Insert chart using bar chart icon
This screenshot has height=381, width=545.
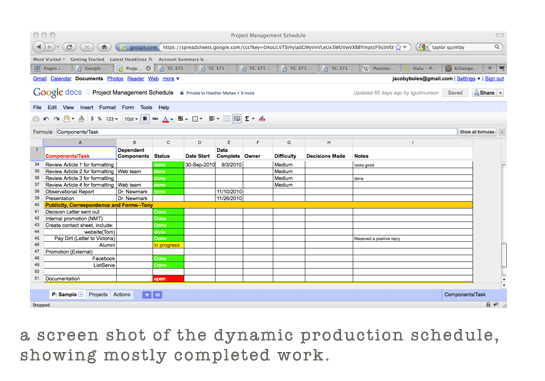(262, 119)
